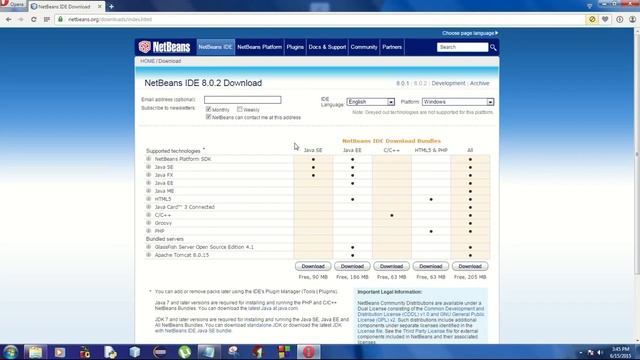Click the browser forward arrow
Image resolution: width=640 pixels, height=360 pixels.
tap(21, 19)
